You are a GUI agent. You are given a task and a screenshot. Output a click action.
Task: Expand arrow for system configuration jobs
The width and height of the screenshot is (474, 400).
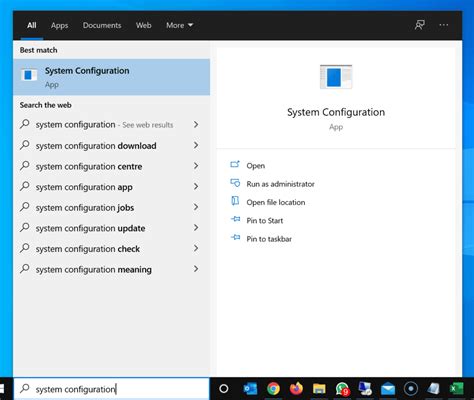[x=196, y=207]
